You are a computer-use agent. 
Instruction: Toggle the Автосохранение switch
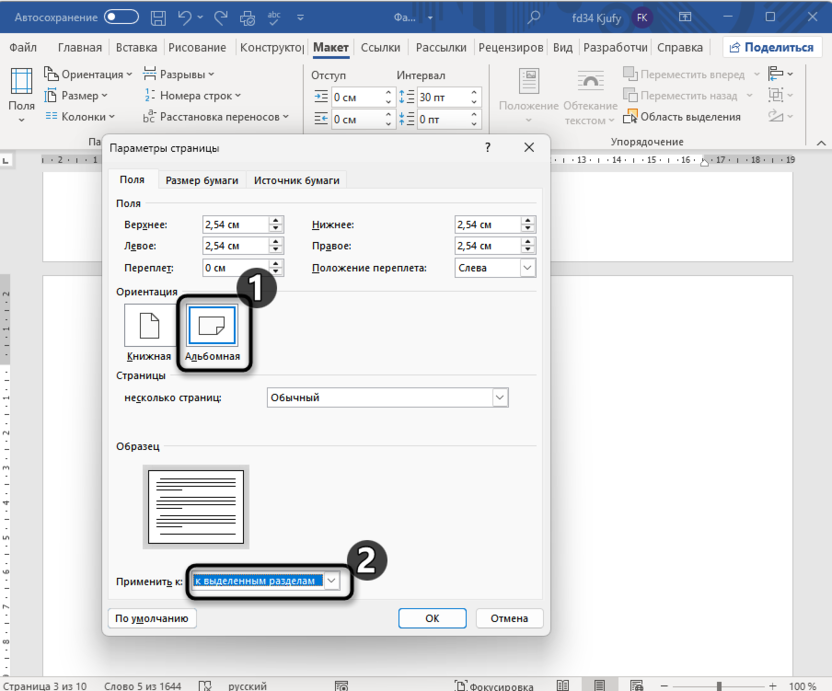click(121, 17)
